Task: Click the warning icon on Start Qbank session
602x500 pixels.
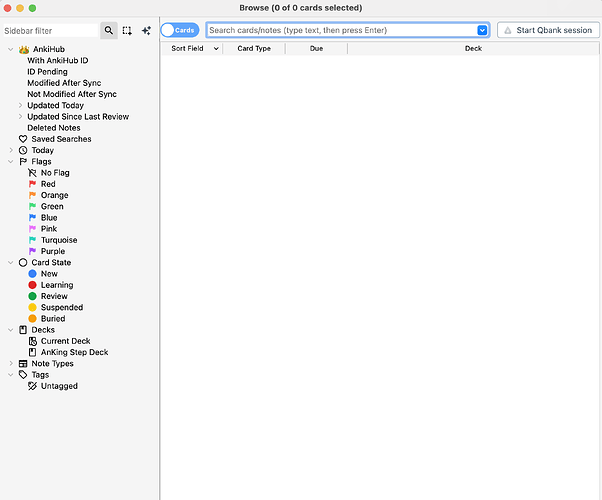Action: point(508,30)
